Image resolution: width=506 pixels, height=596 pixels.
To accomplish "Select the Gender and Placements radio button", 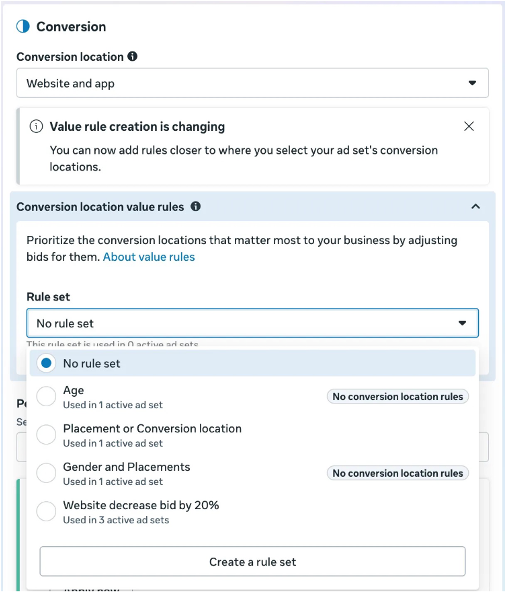I will tap(46, 473).
